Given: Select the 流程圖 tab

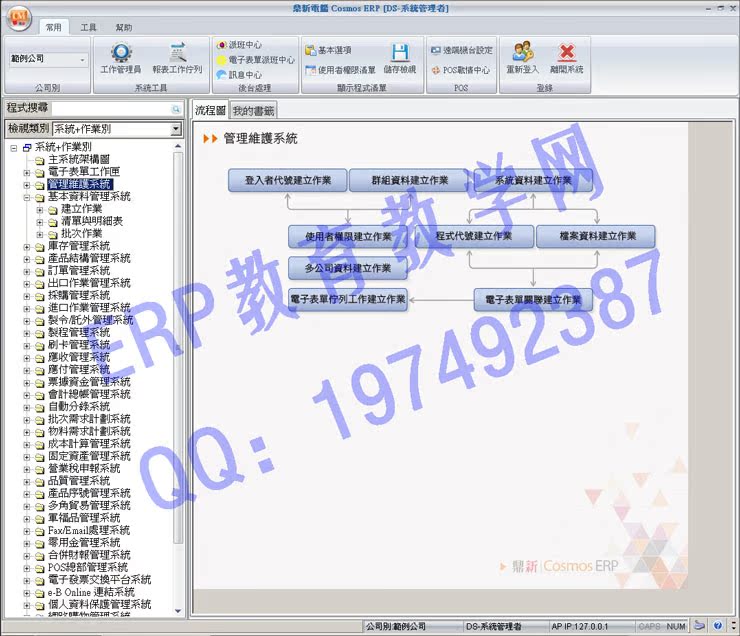Looking at the screenshot, I should click(x=210, y=110).
